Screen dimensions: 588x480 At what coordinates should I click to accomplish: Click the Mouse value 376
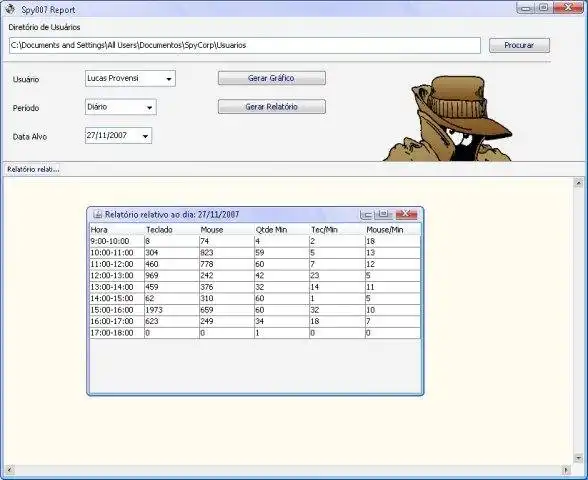click(227, 287)
